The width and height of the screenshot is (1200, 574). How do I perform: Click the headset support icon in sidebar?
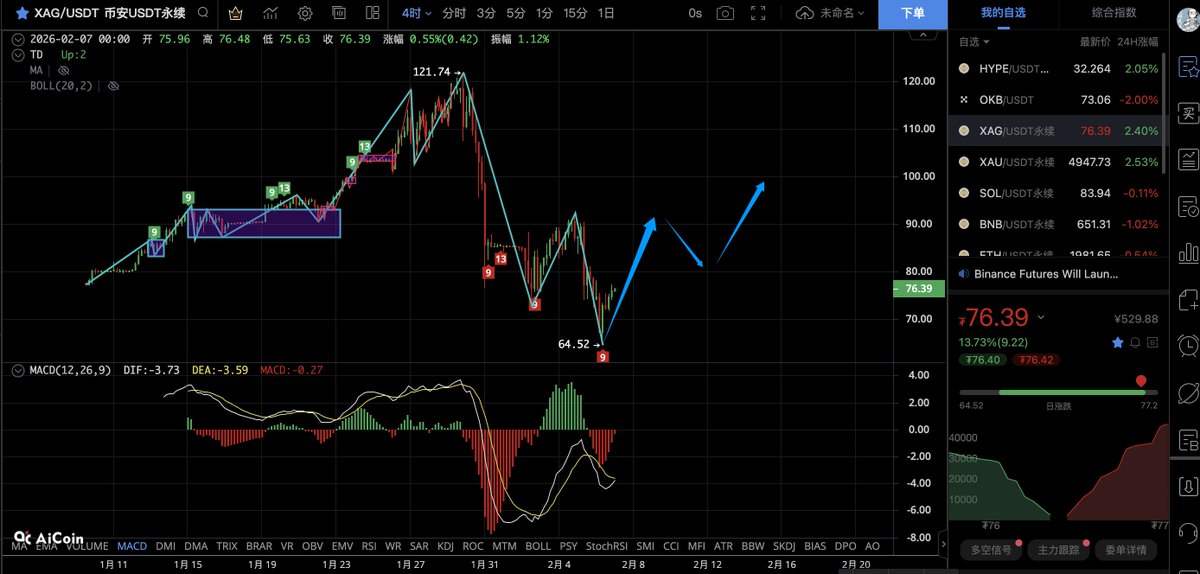click(1188, 533)
